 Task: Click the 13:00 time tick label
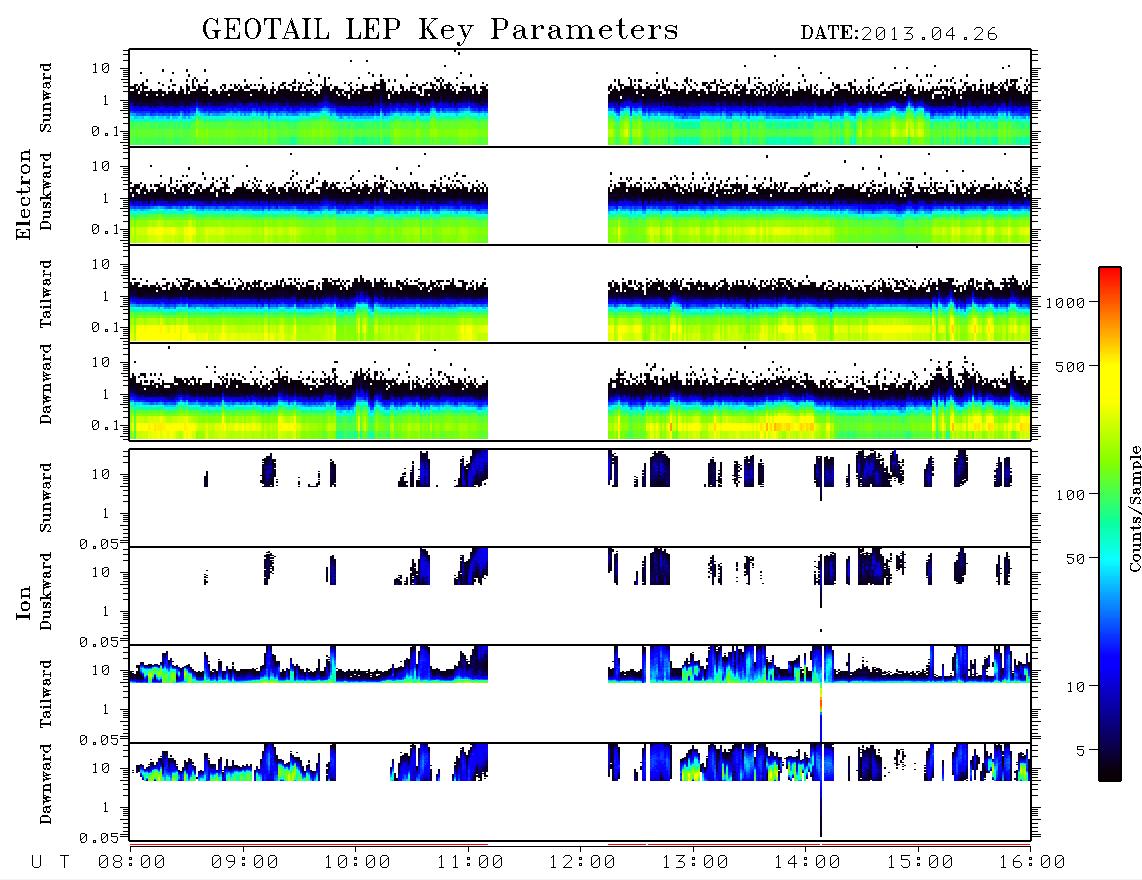tap(695, 863)
